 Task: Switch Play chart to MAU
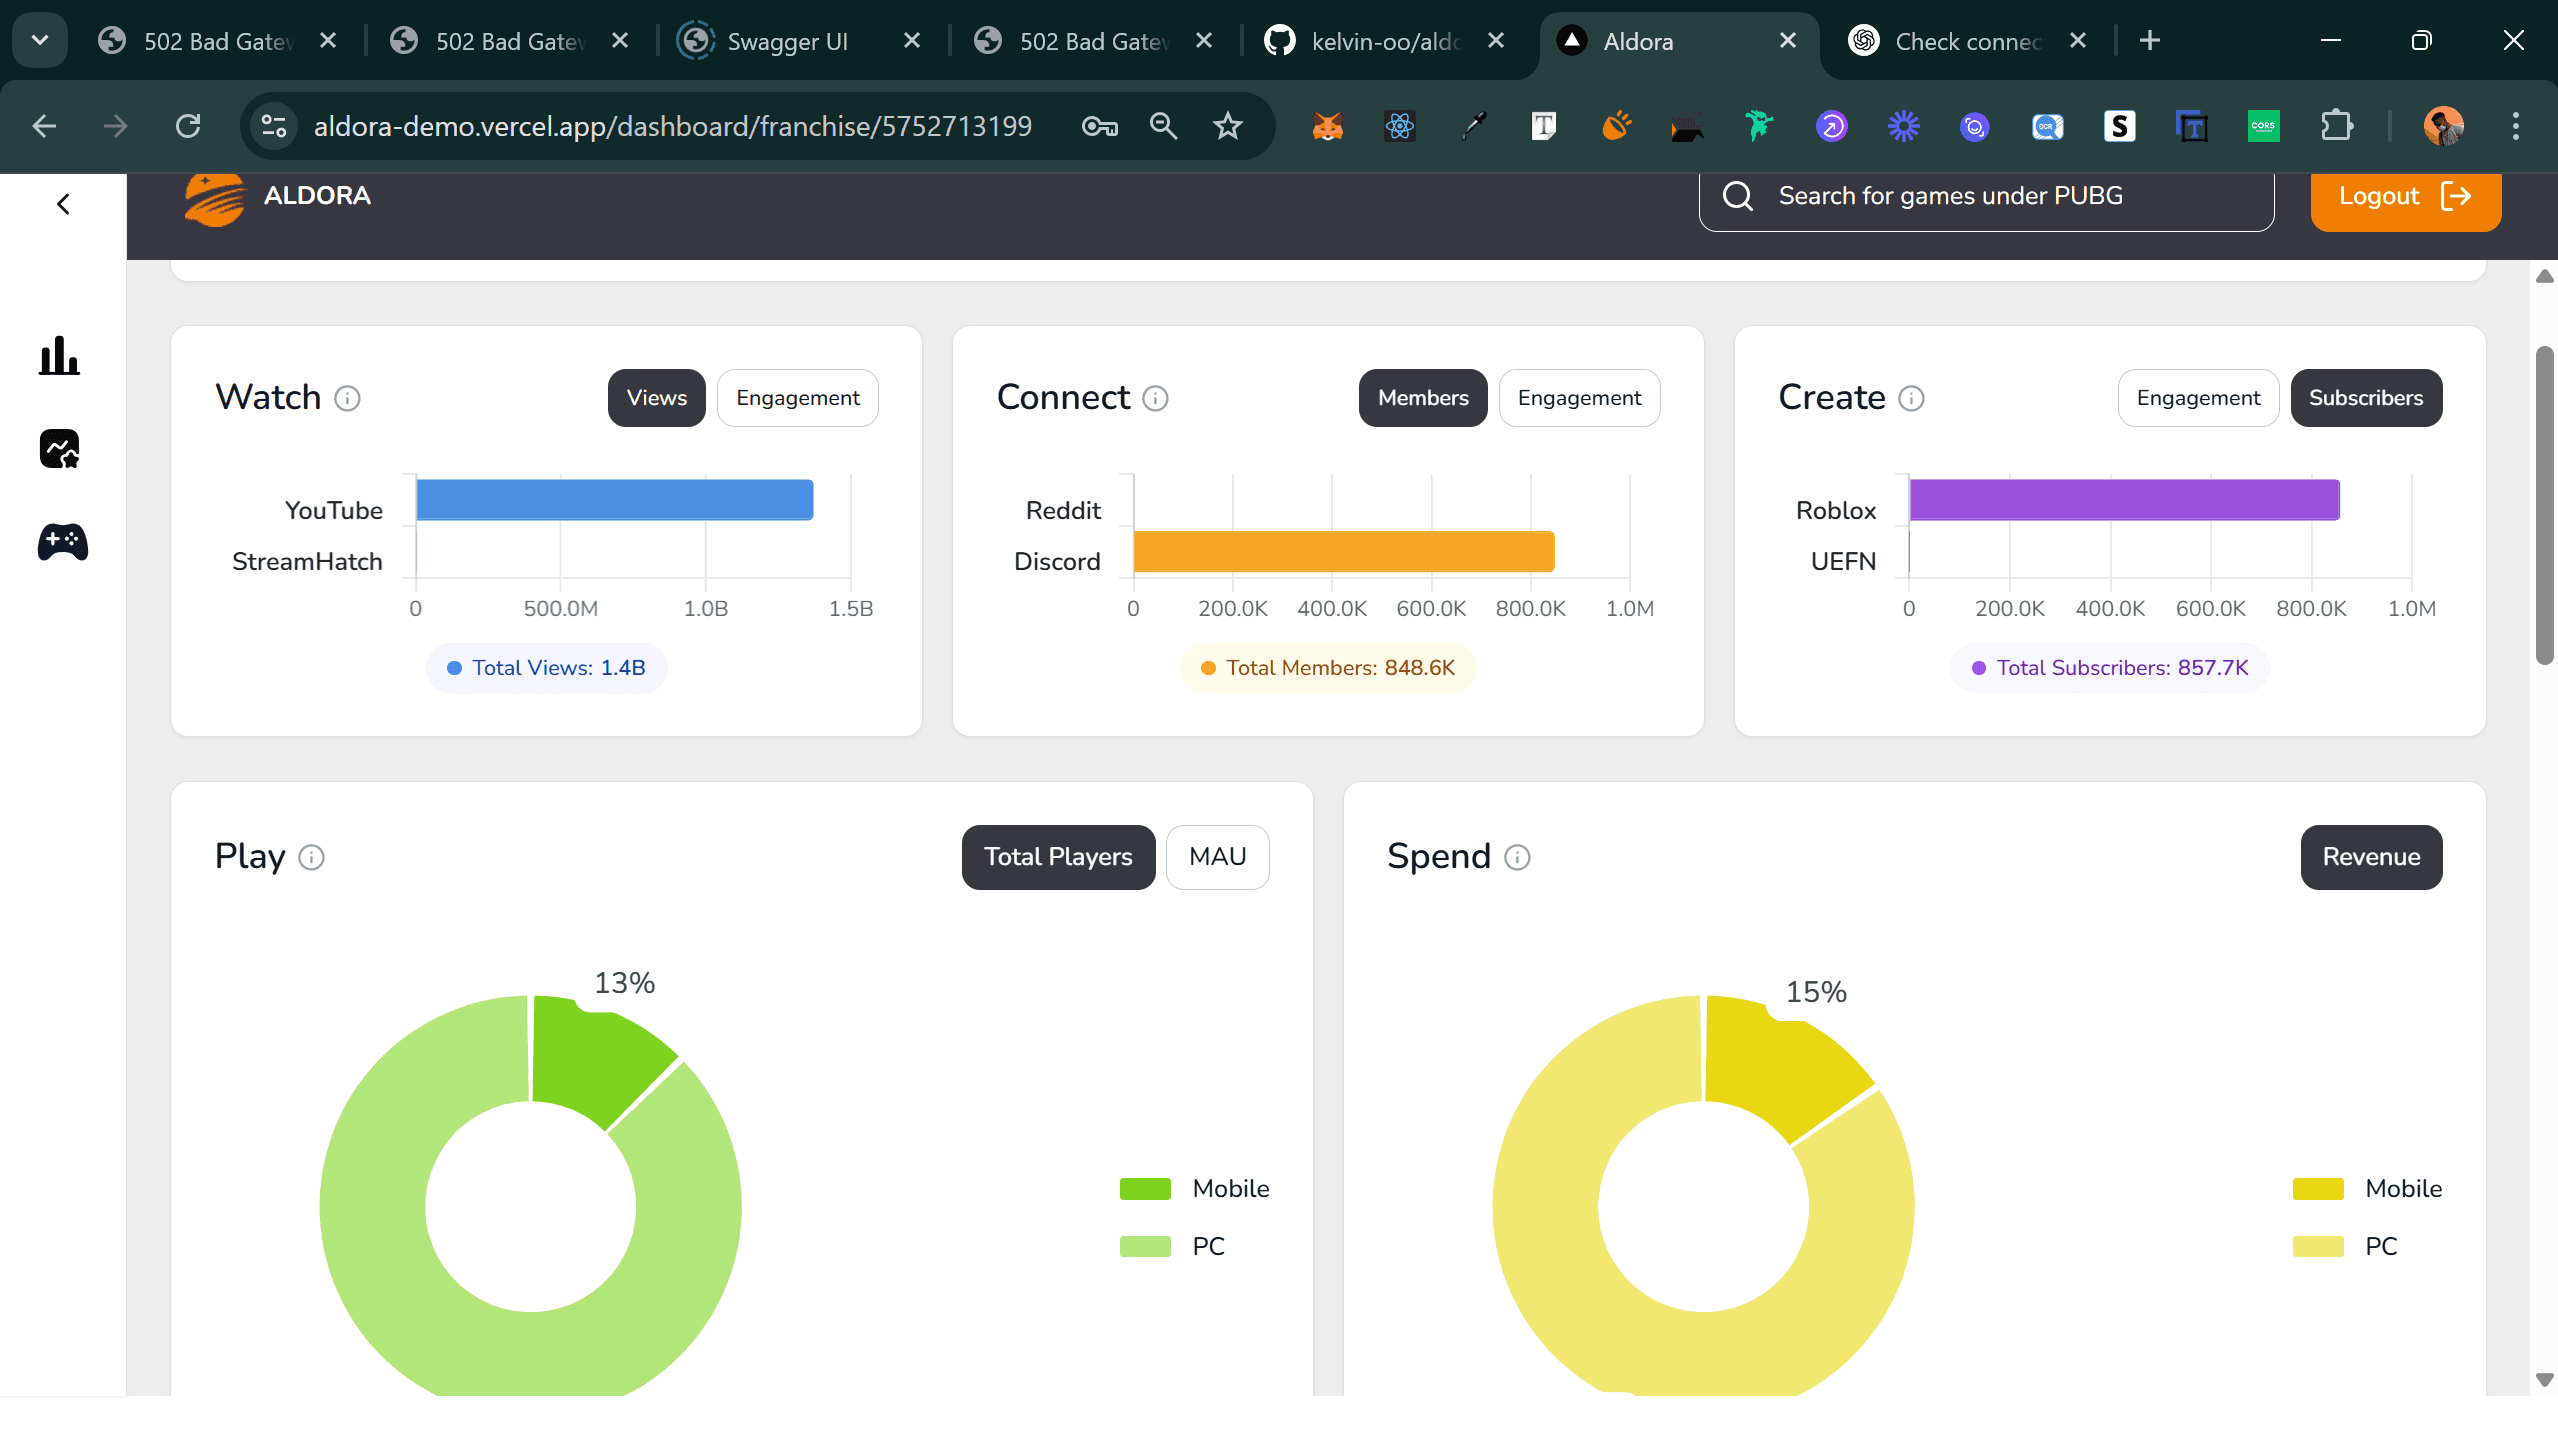1216,856
